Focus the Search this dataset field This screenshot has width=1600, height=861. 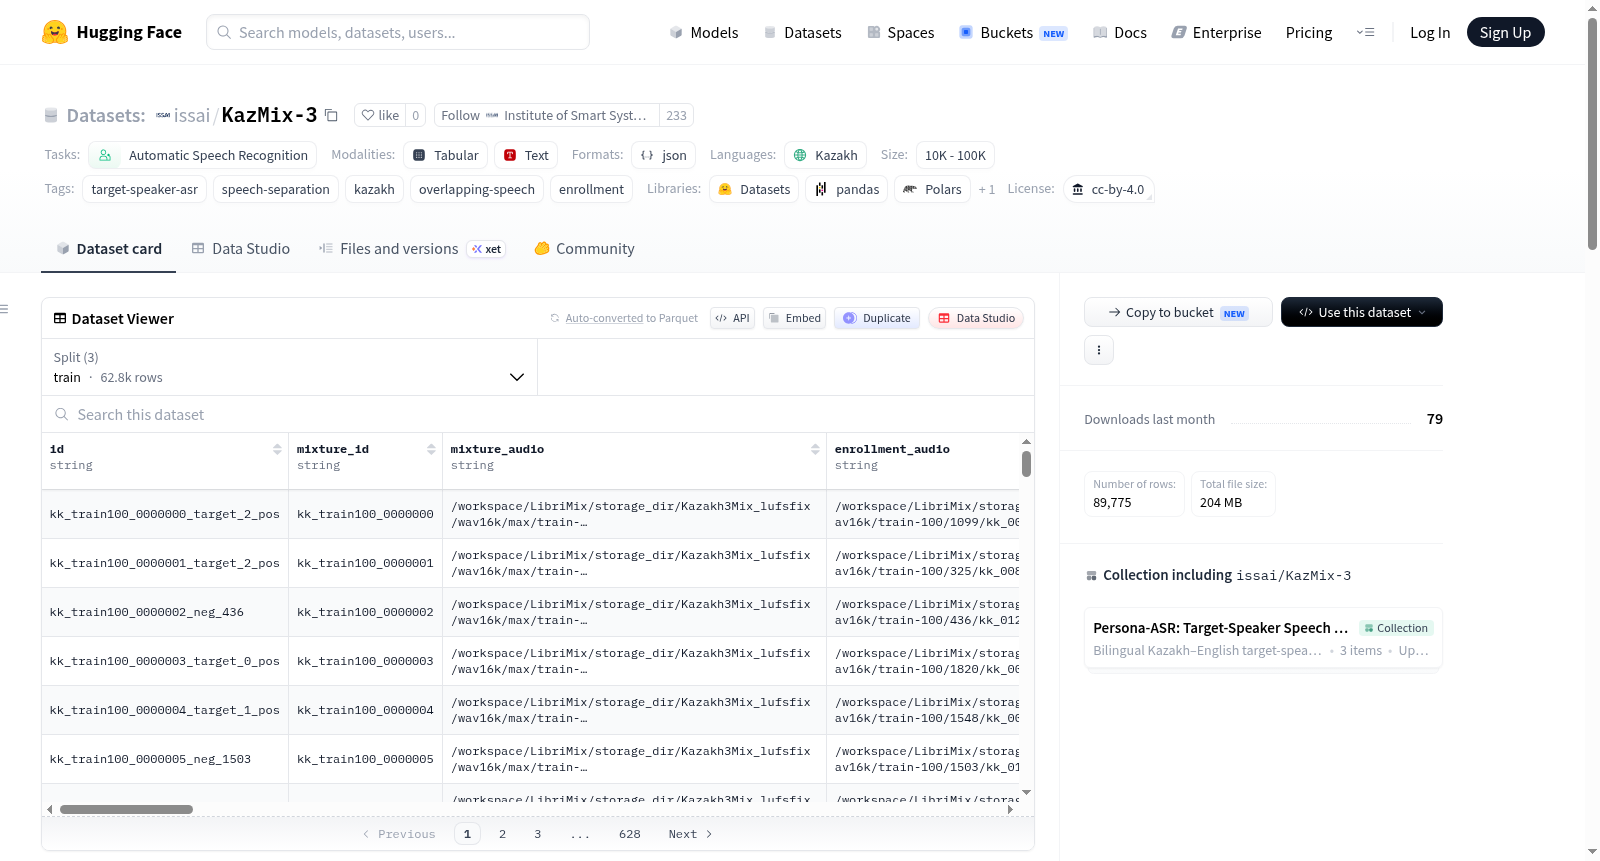538,414
